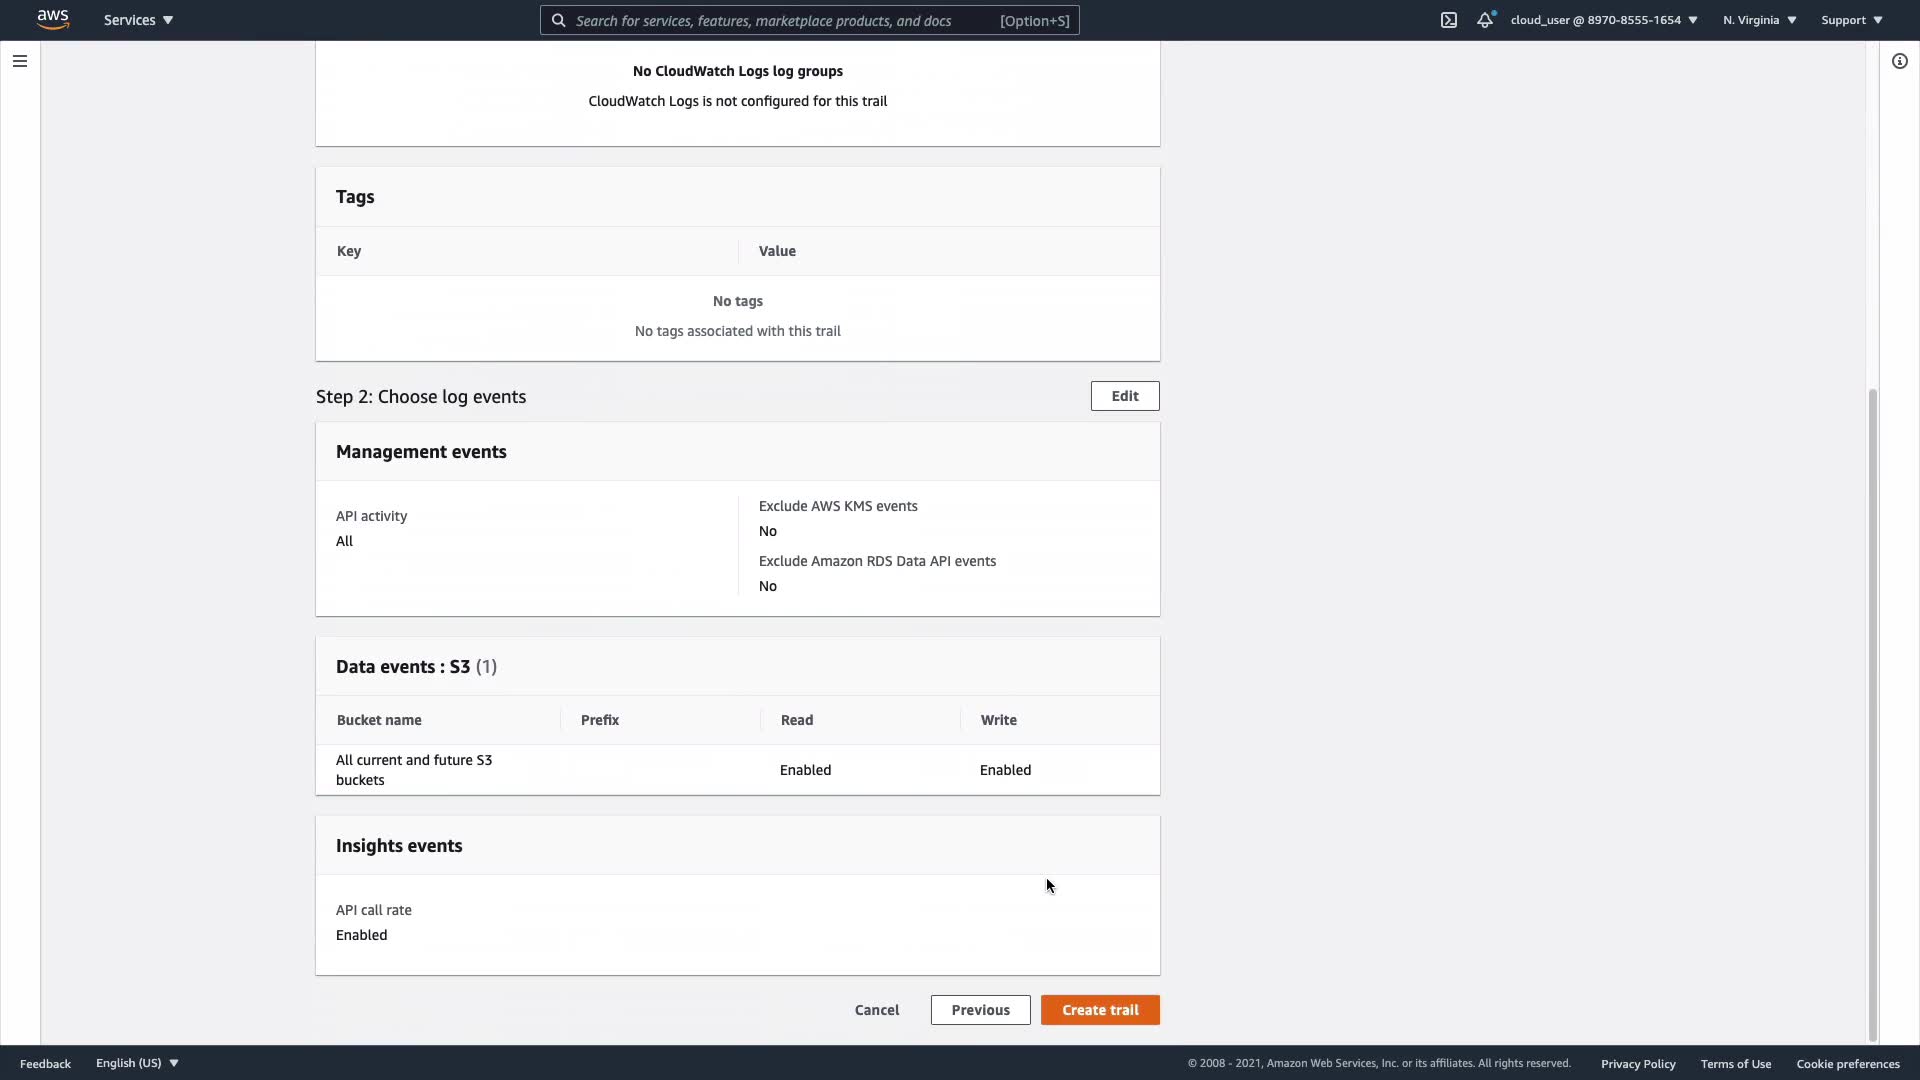Open the cloud_user account dropdown
Image resolution: width=1920 pixels, height=1080 pixels.
[1603, 20]
